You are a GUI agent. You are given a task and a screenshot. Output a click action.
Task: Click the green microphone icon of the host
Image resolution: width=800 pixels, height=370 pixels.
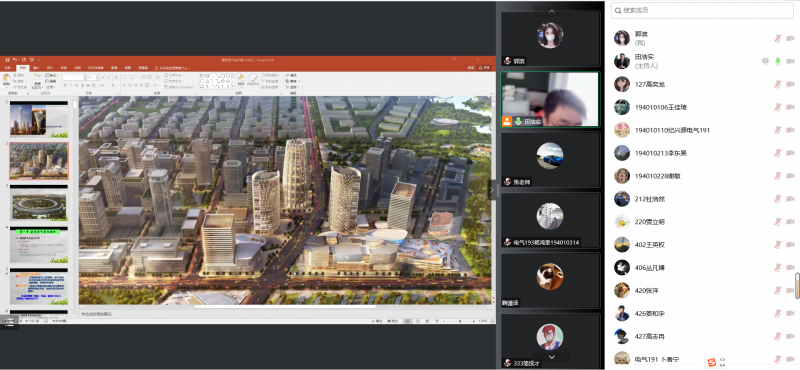point(777,61)
